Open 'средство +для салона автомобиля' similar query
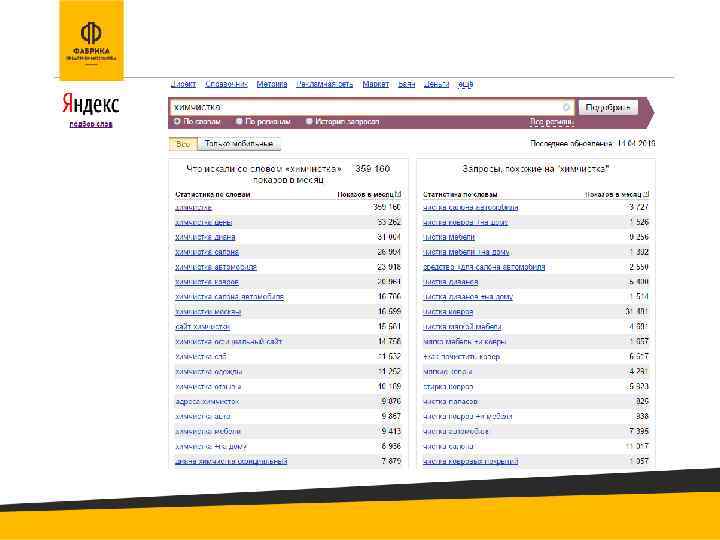The height and width of the screenshot is (540, 720). [x=484, y=267]
